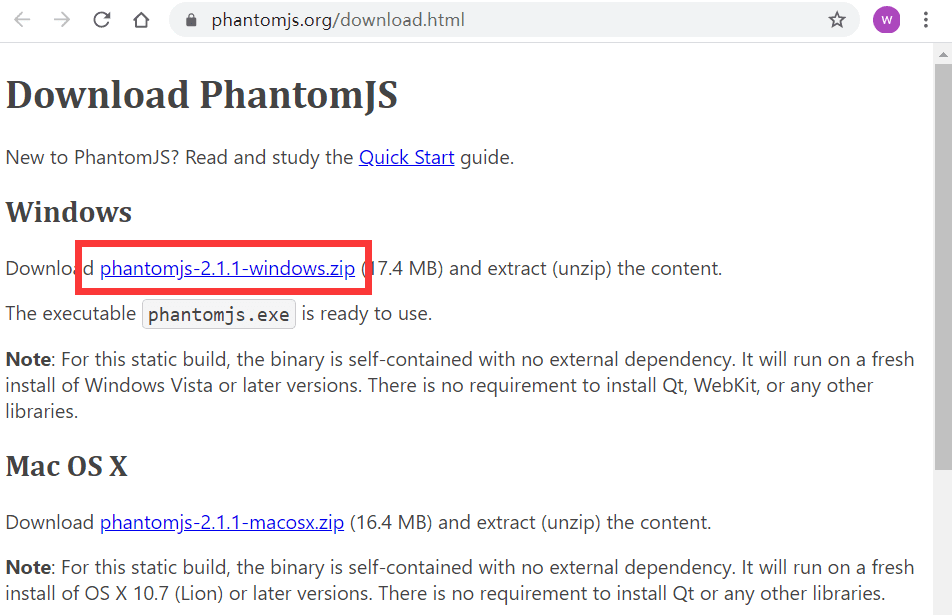Viewport: 952px width, 615px height.
Task: Click the scrollbar track below the thumb
Action: point(943,542)
